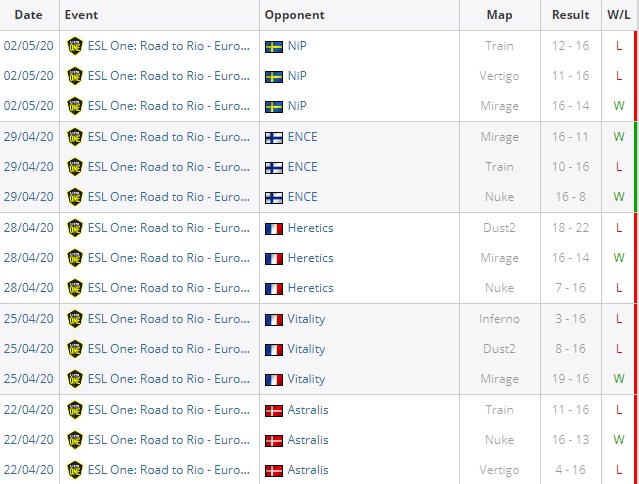Click the French flag in the Vitality Mirage row
The height and width of the screenshot is (484, 639).
(x=273, y=379)
